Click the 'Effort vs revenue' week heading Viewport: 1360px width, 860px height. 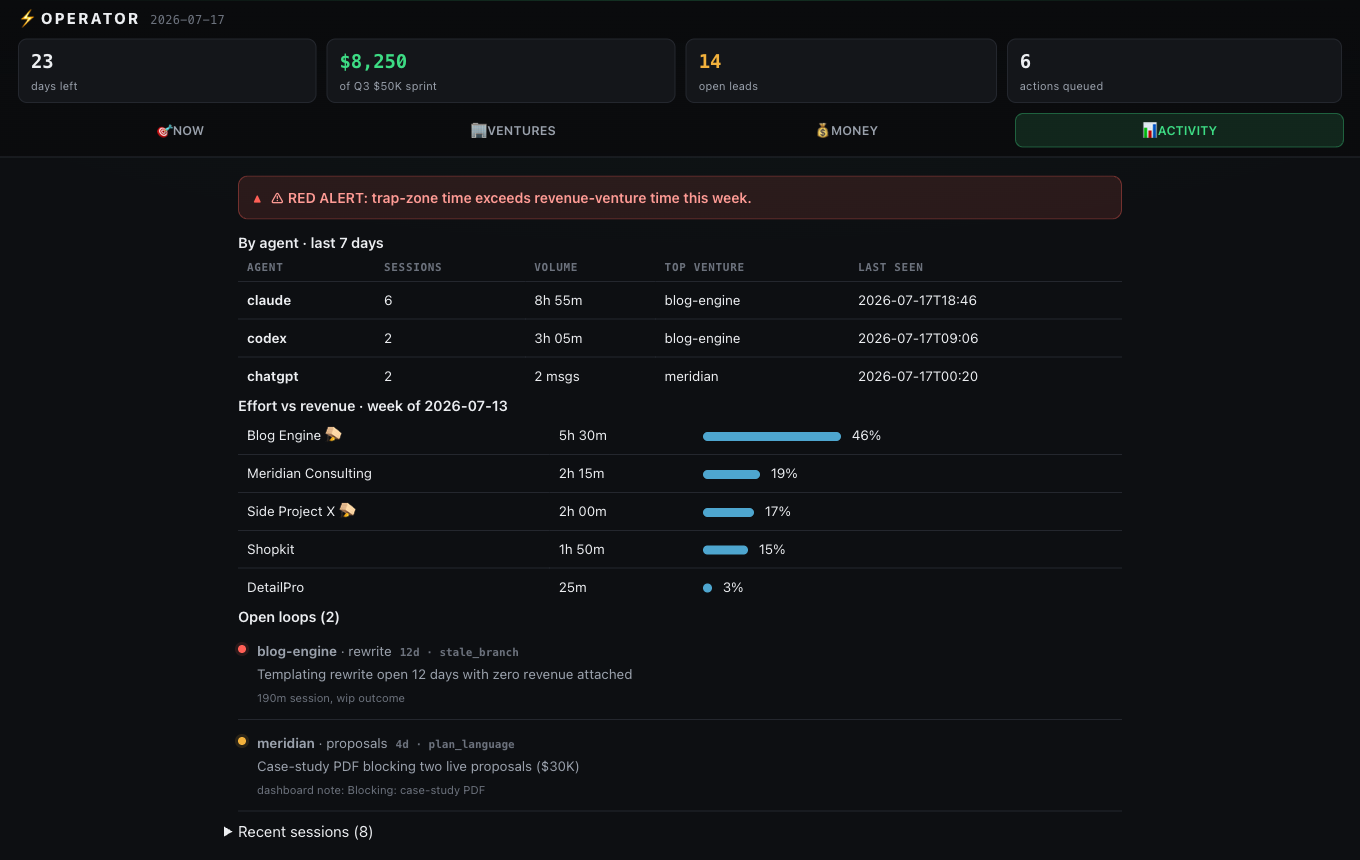click(x=373, y=406)
